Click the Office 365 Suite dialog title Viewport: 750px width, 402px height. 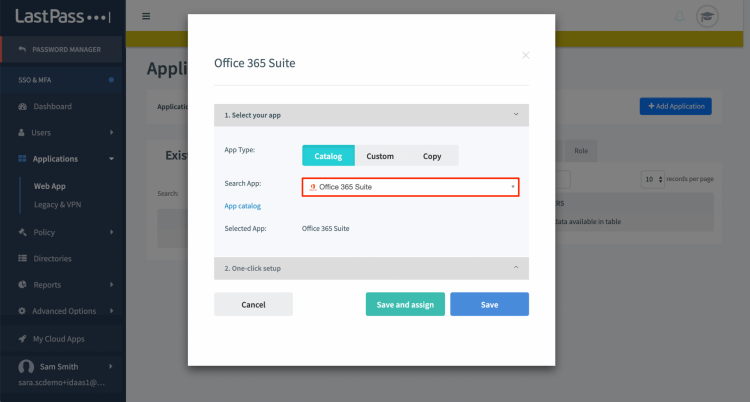pos(254,63)
